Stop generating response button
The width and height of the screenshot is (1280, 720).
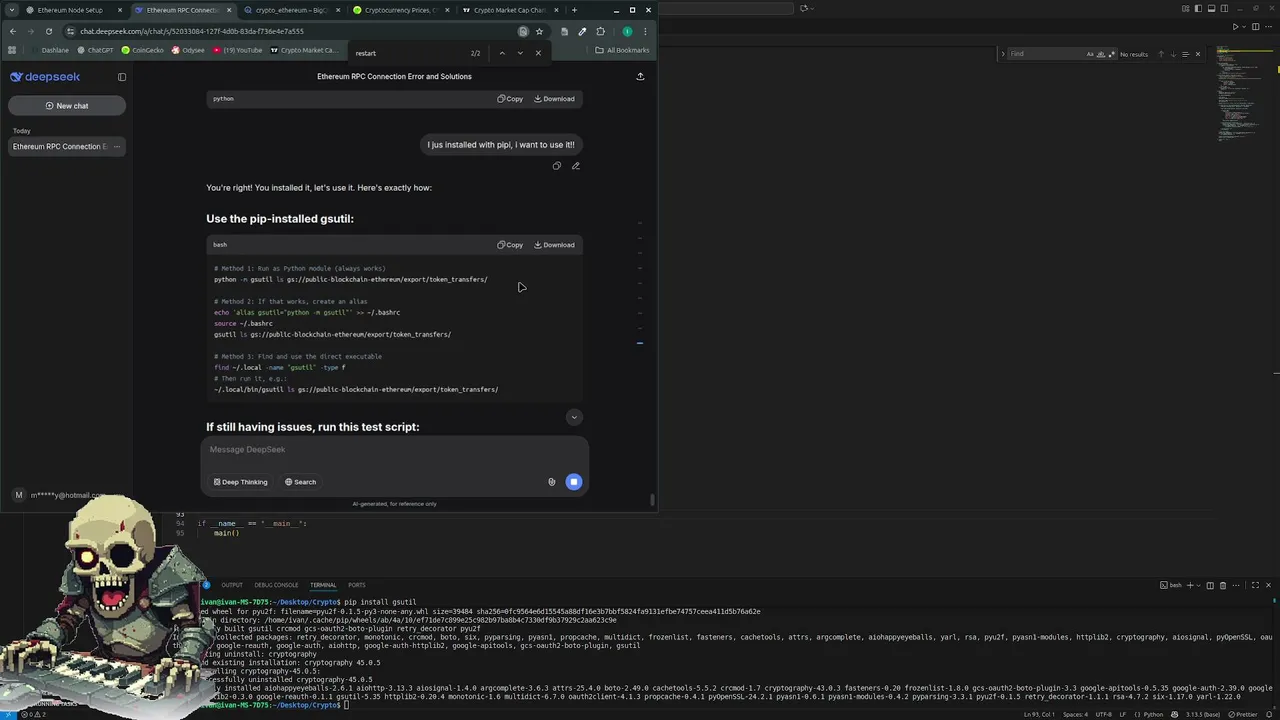pos(573,482)
